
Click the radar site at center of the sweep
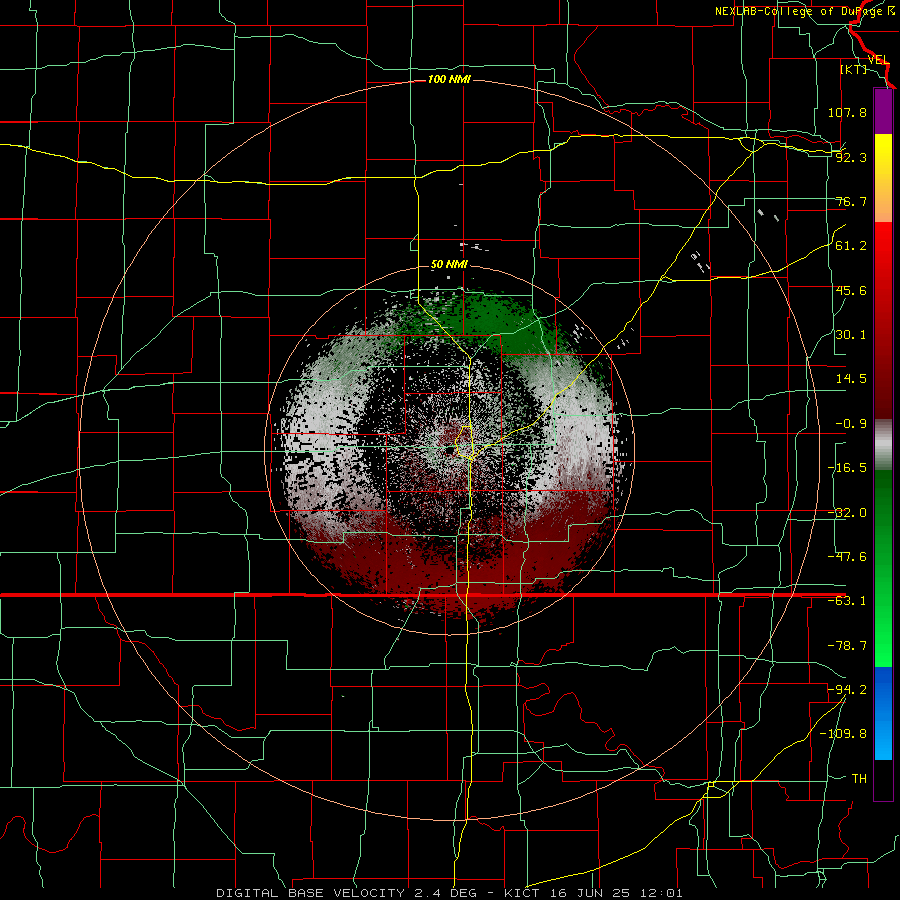click(449, 449)
